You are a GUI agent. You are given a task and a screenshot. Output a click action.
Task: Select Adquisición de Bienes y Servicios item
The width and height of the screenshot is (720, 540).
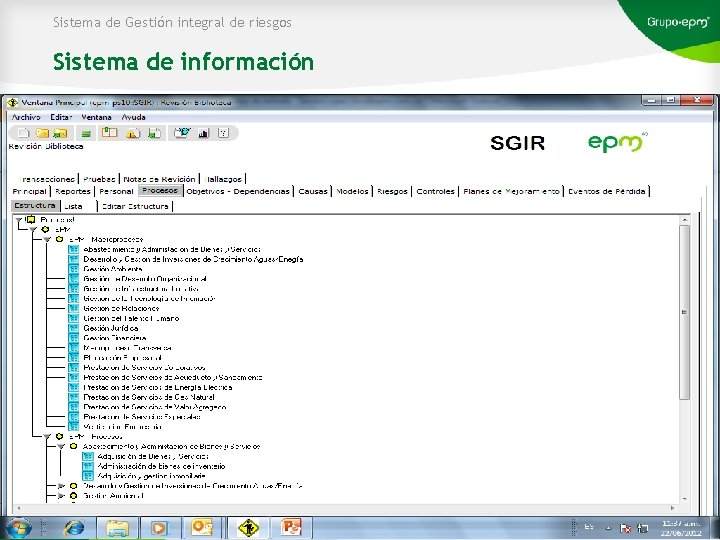pyautogui.click(x=153, y=456)
